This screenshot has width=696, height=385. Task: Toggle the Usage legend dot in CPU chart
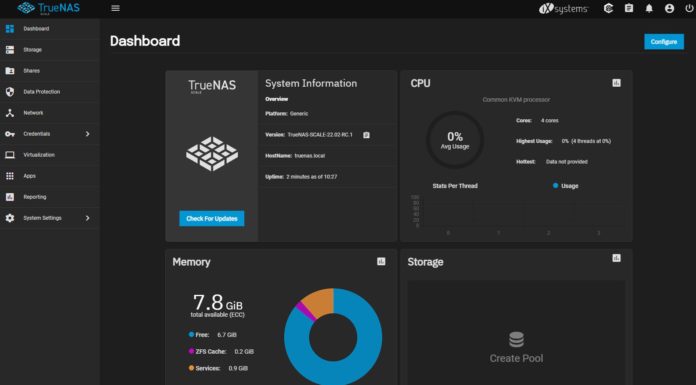pos(555,186)
